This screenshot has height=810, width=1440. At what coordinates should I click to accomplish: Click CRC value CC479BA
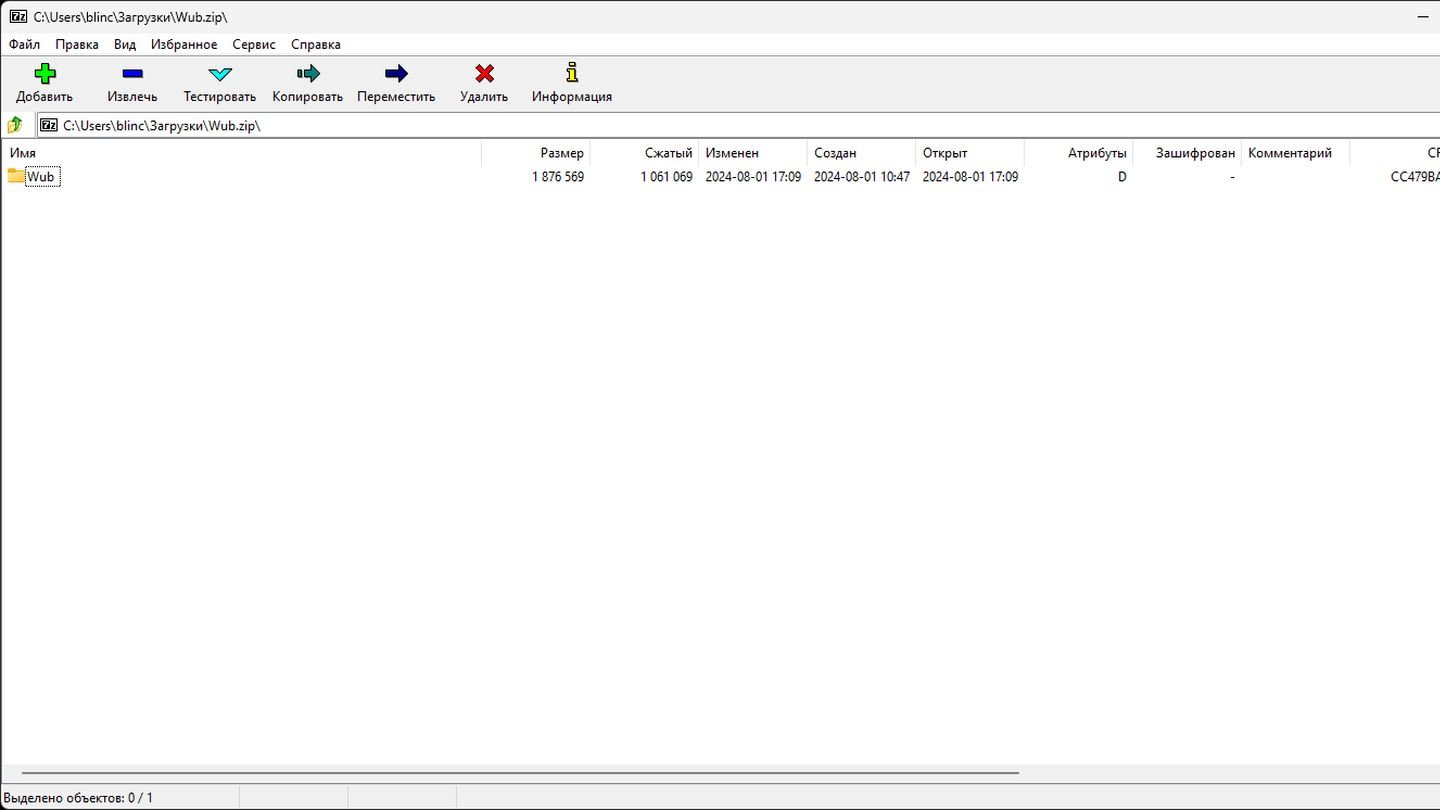[1415, 177]
